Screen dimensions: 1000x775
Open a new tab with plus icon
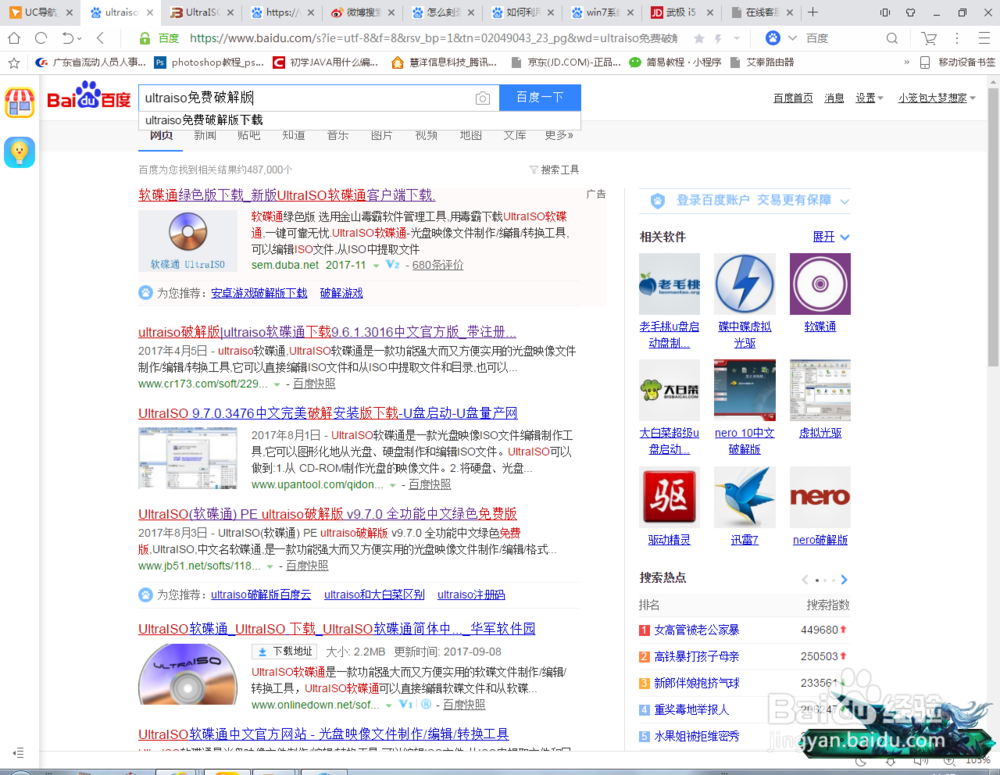click(x=812, y=12)
